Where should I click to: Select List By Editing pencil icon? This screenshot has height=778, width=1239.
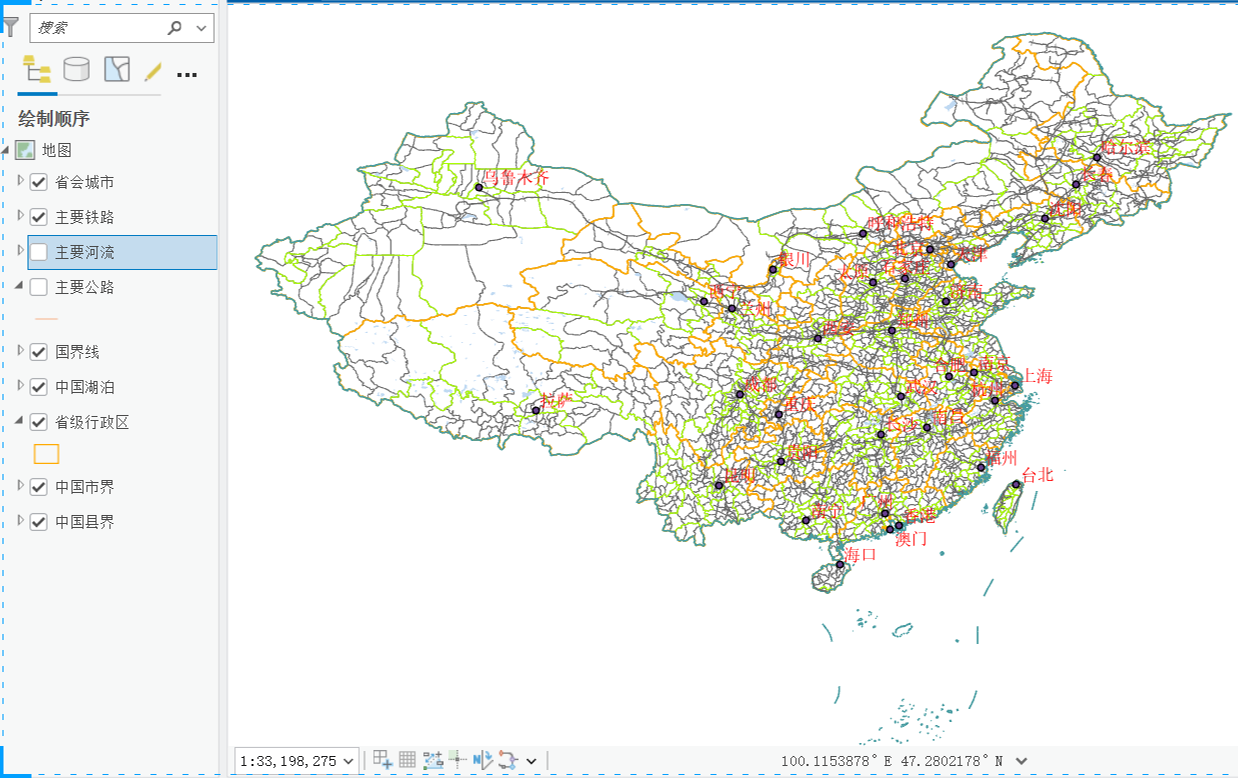pos(152,70)
